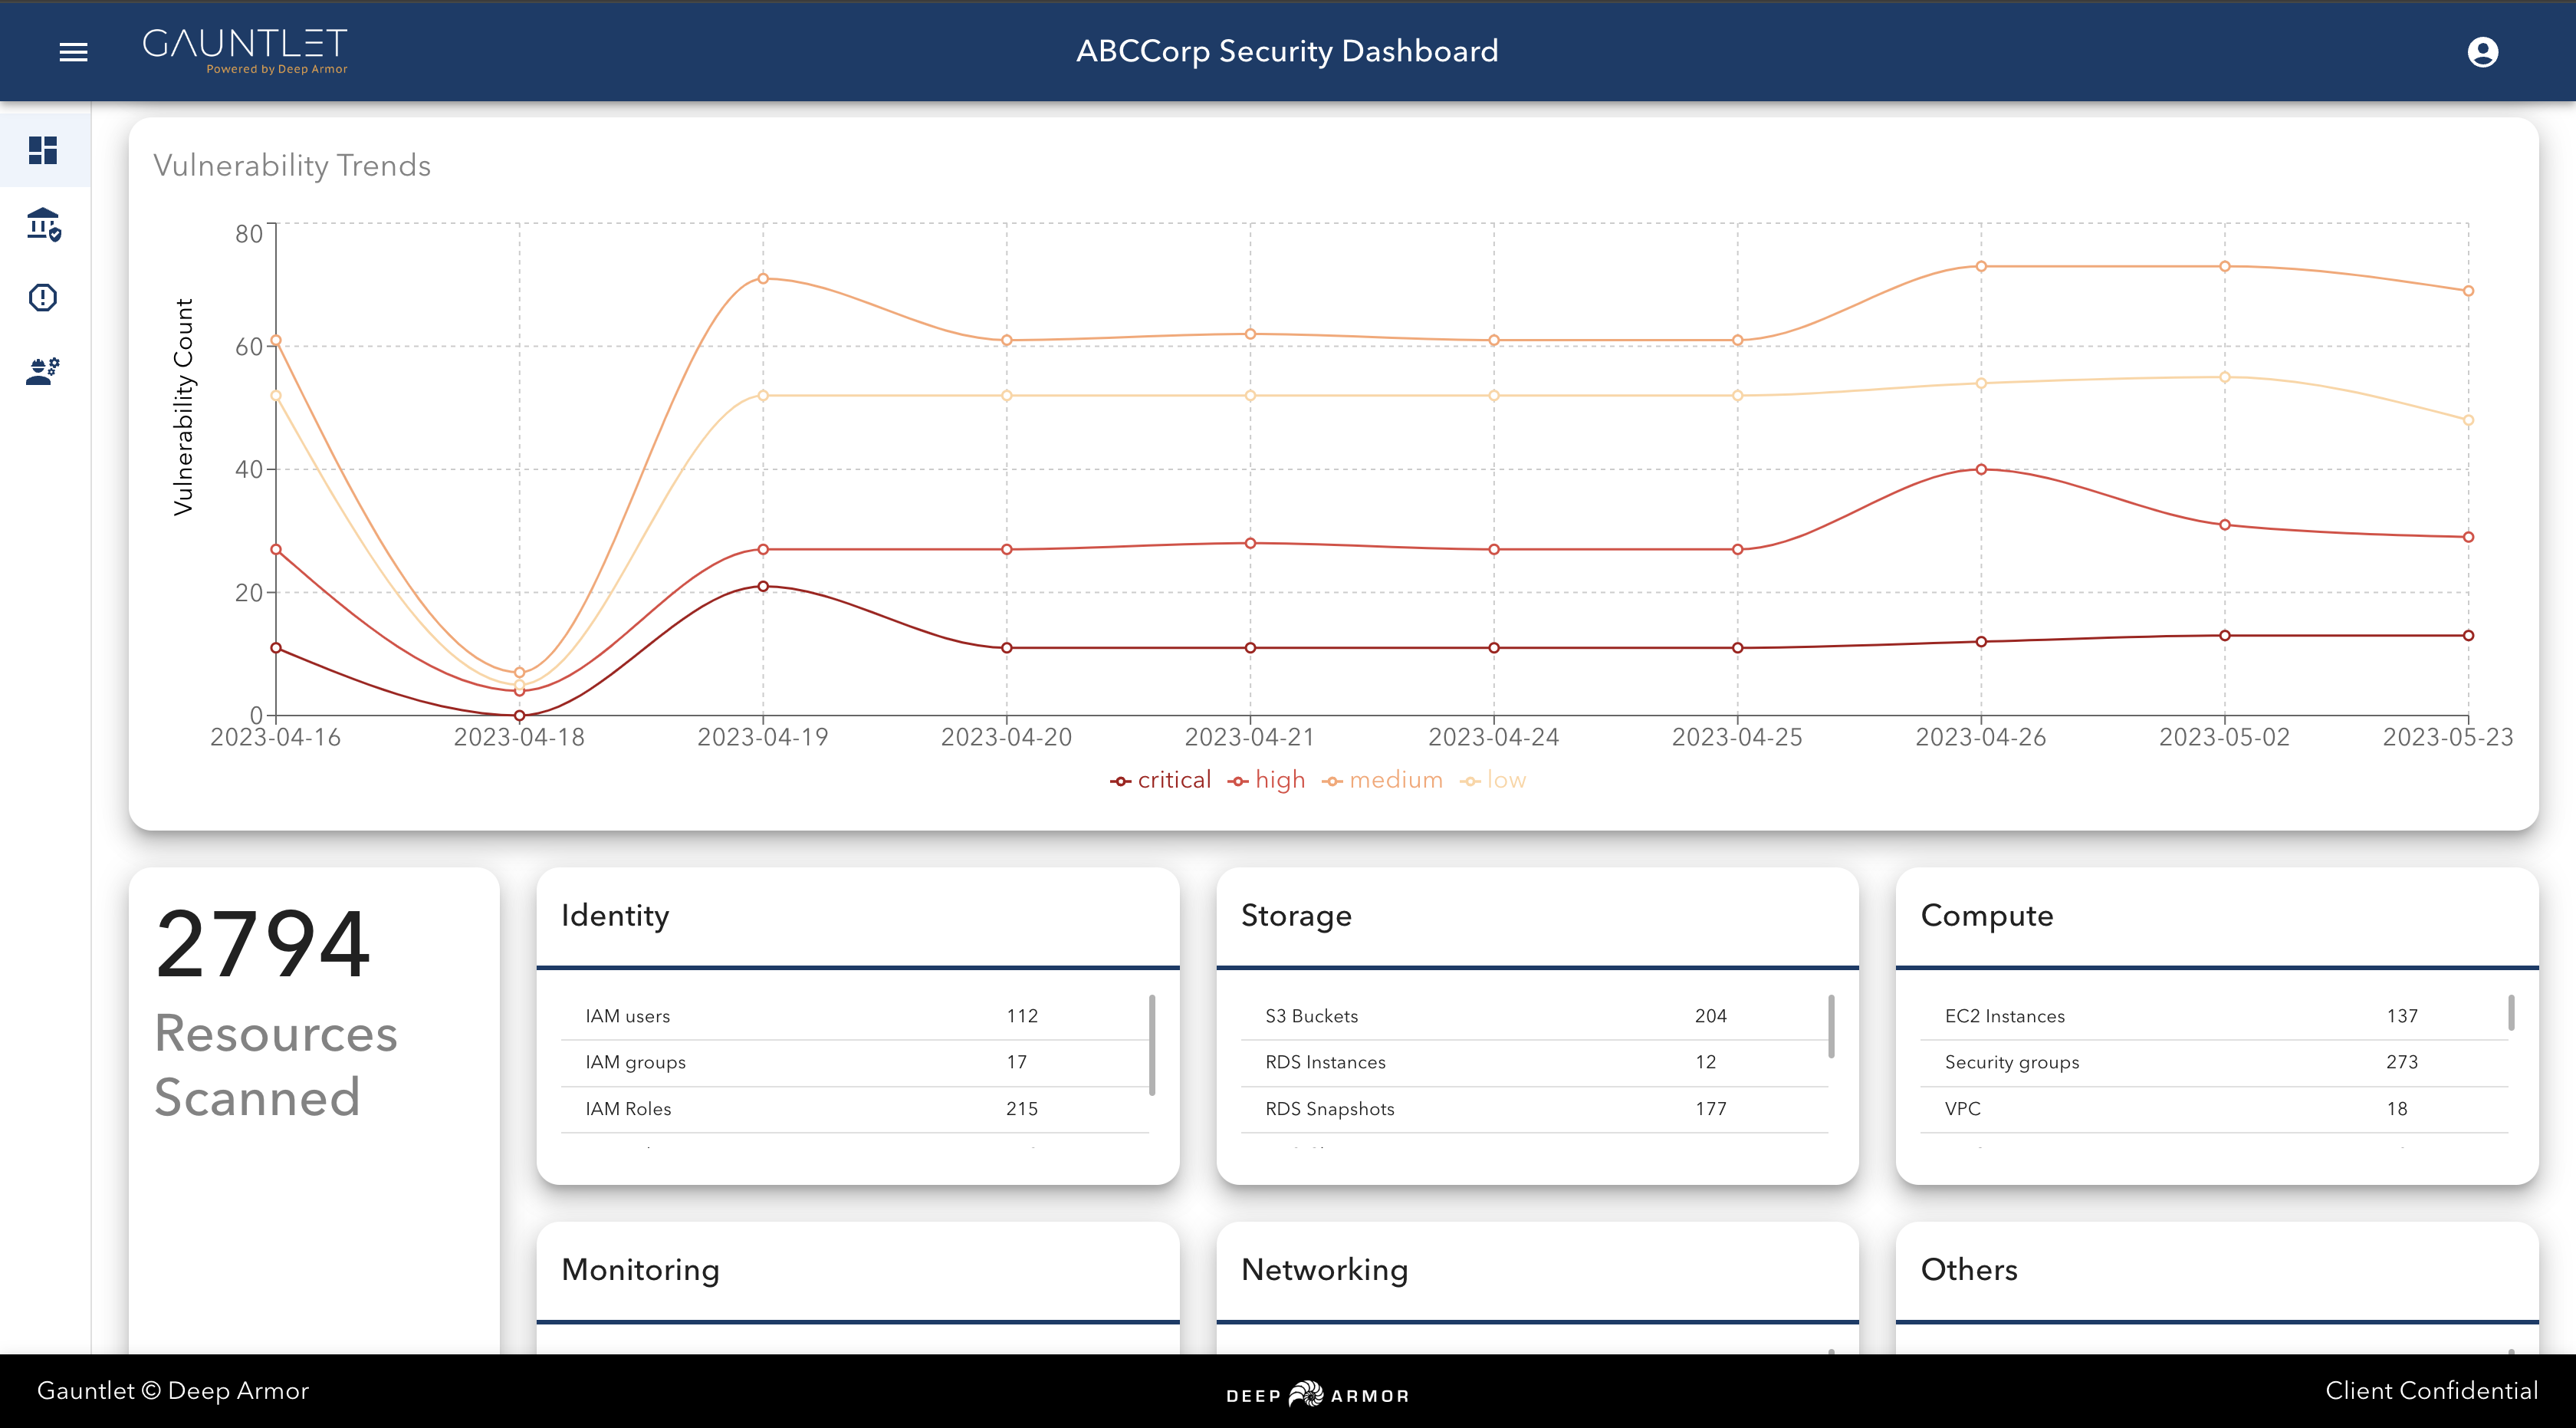Click medium data point at 2023-04-19
2576x1428 pixels.
763,278
